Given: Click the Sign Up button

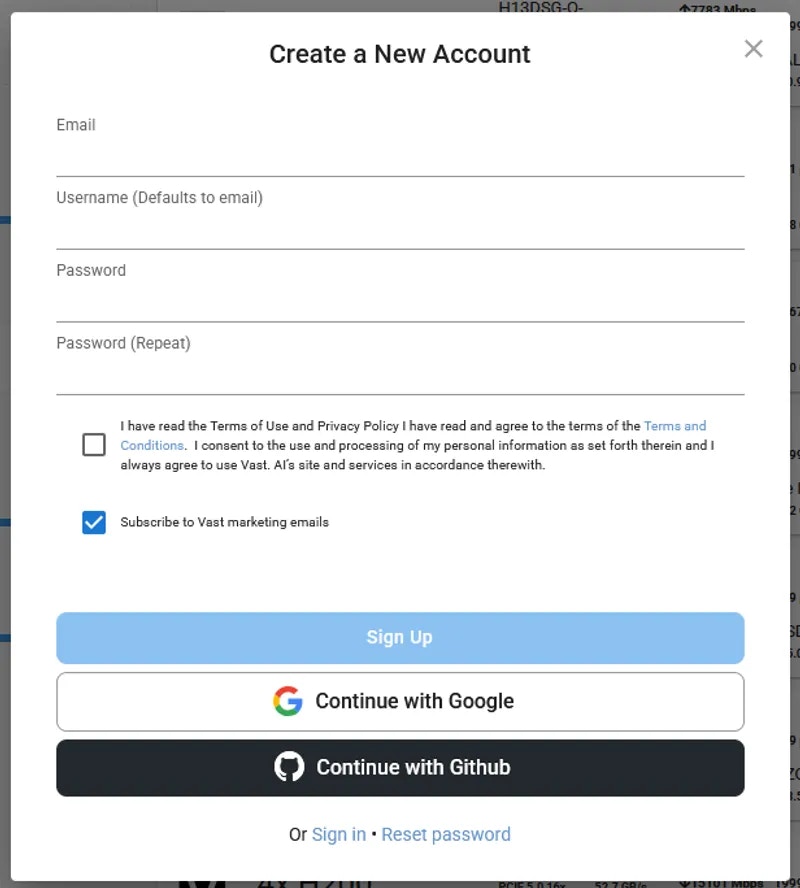Looking at the screenshot, I should click(400, 638).
